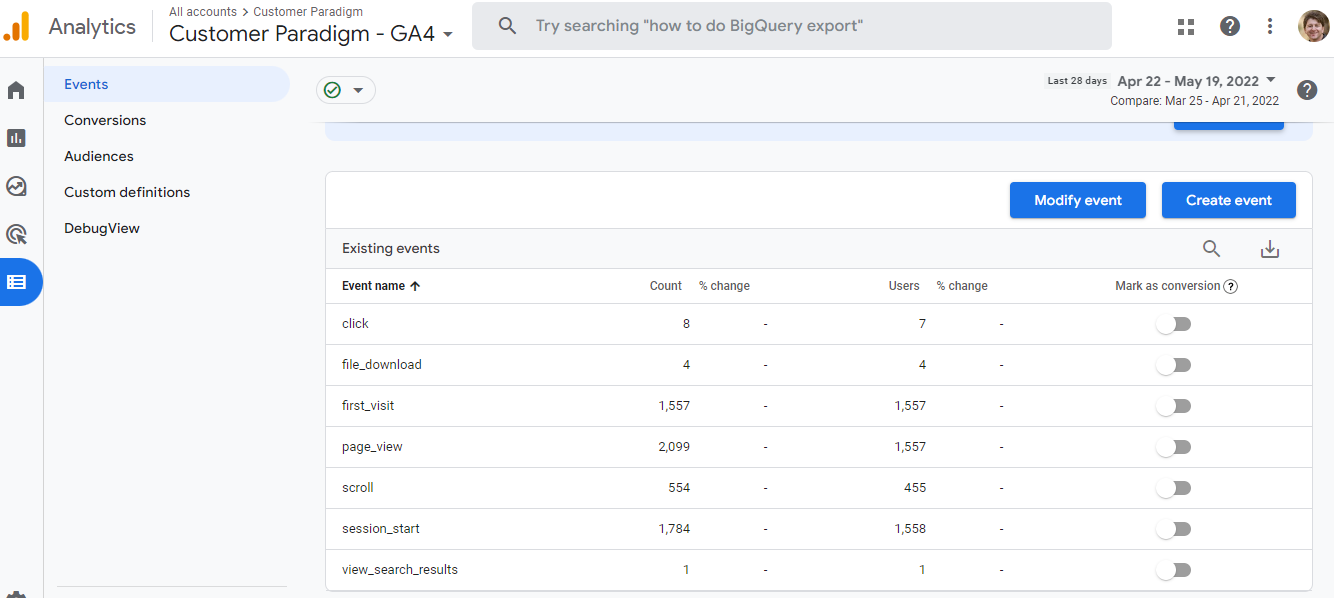Open the Home icon in left navigation
The width and height of the screenshot is (1334, 598).
click(16, 91)
